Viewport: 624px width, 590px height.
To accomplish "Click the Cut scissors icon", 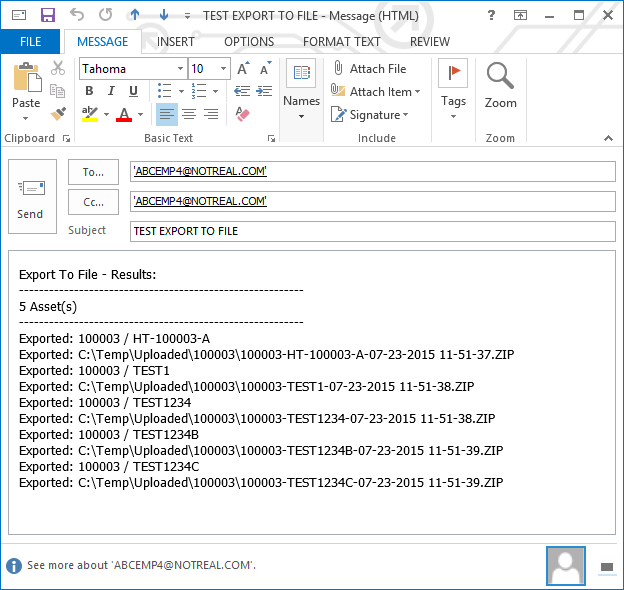I will point(58,69).
